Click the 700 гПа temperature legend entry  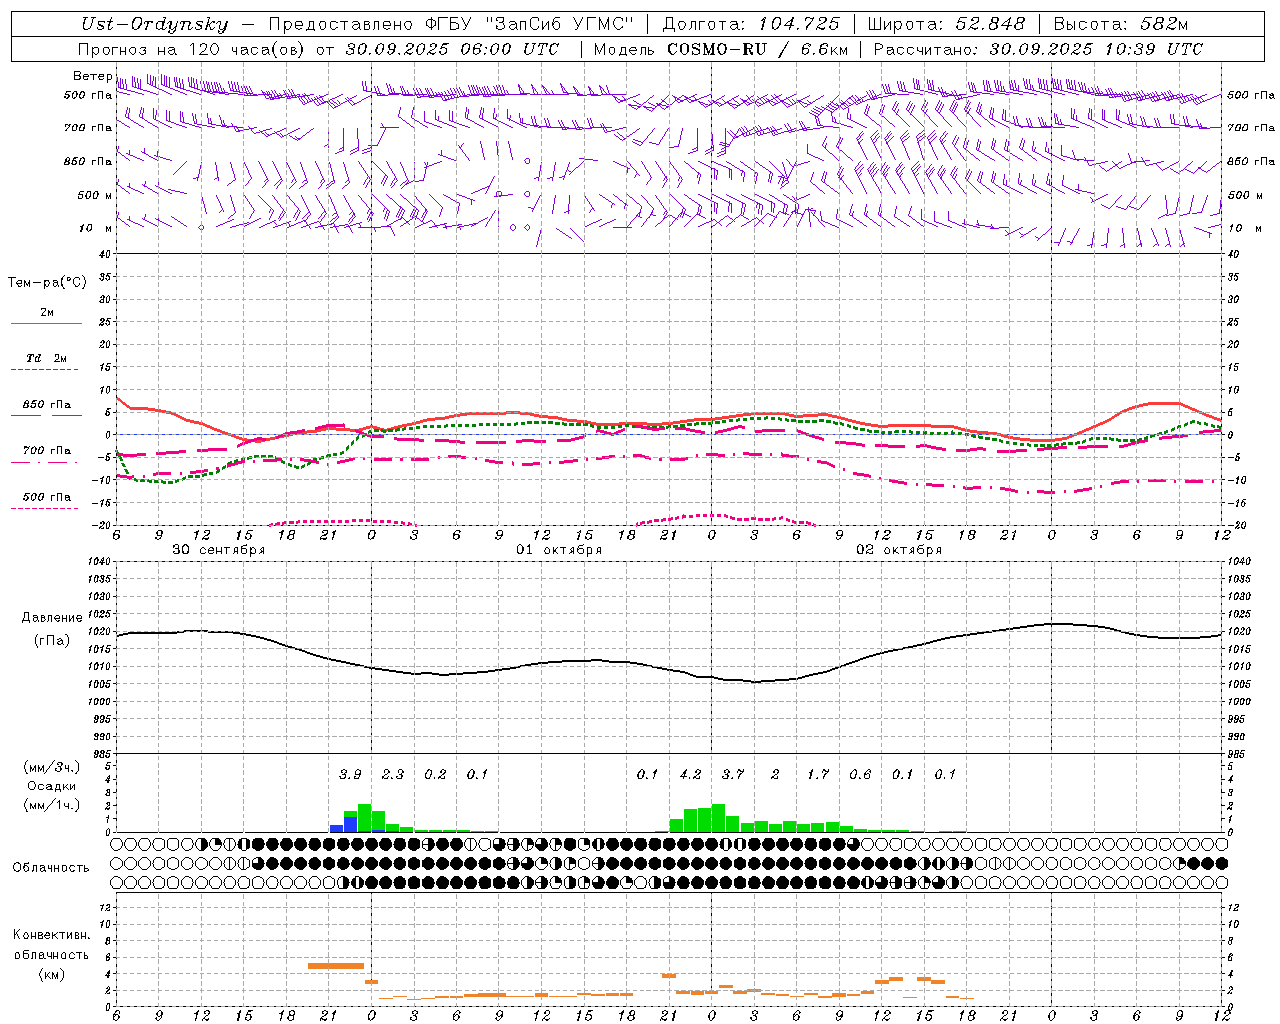pos(46,451)
